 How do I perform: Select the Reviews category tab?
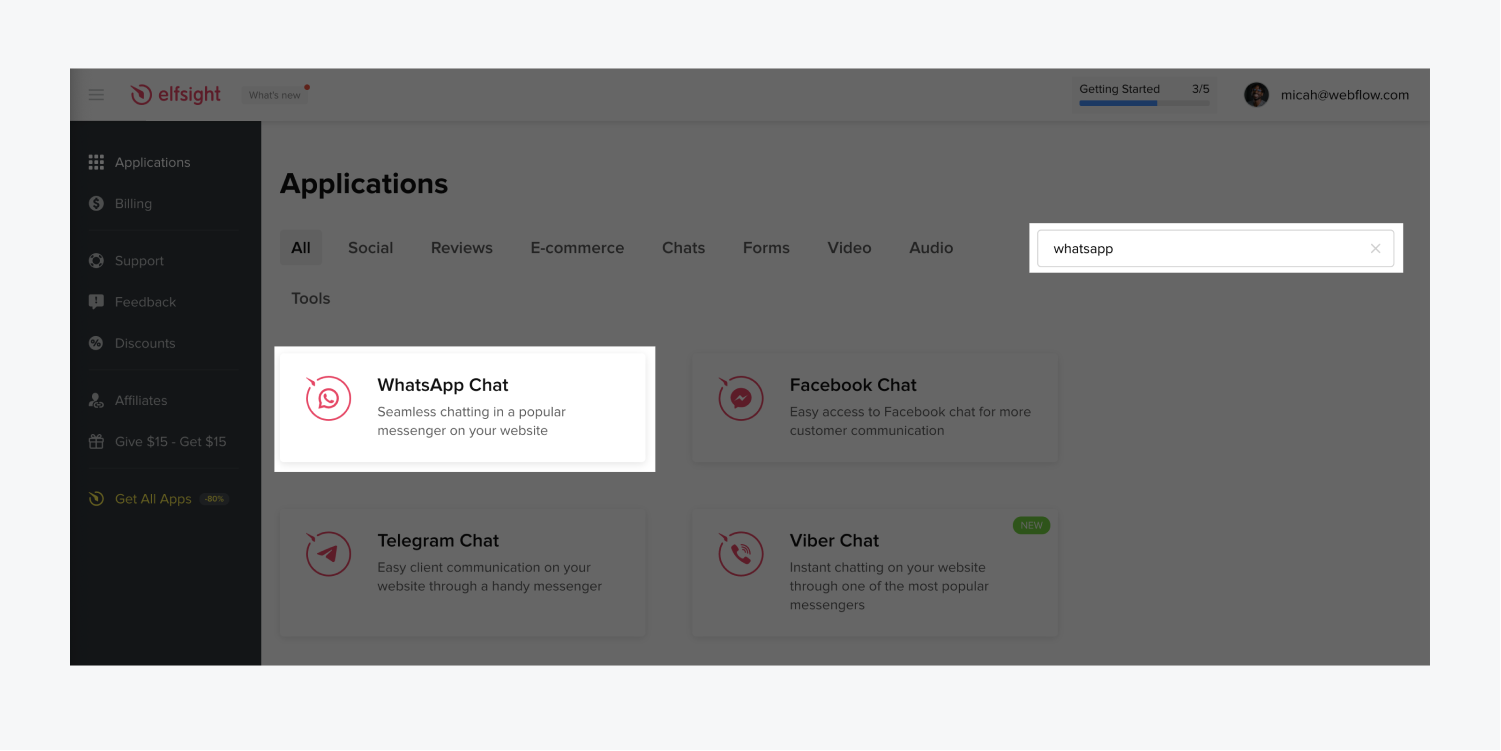462,248
